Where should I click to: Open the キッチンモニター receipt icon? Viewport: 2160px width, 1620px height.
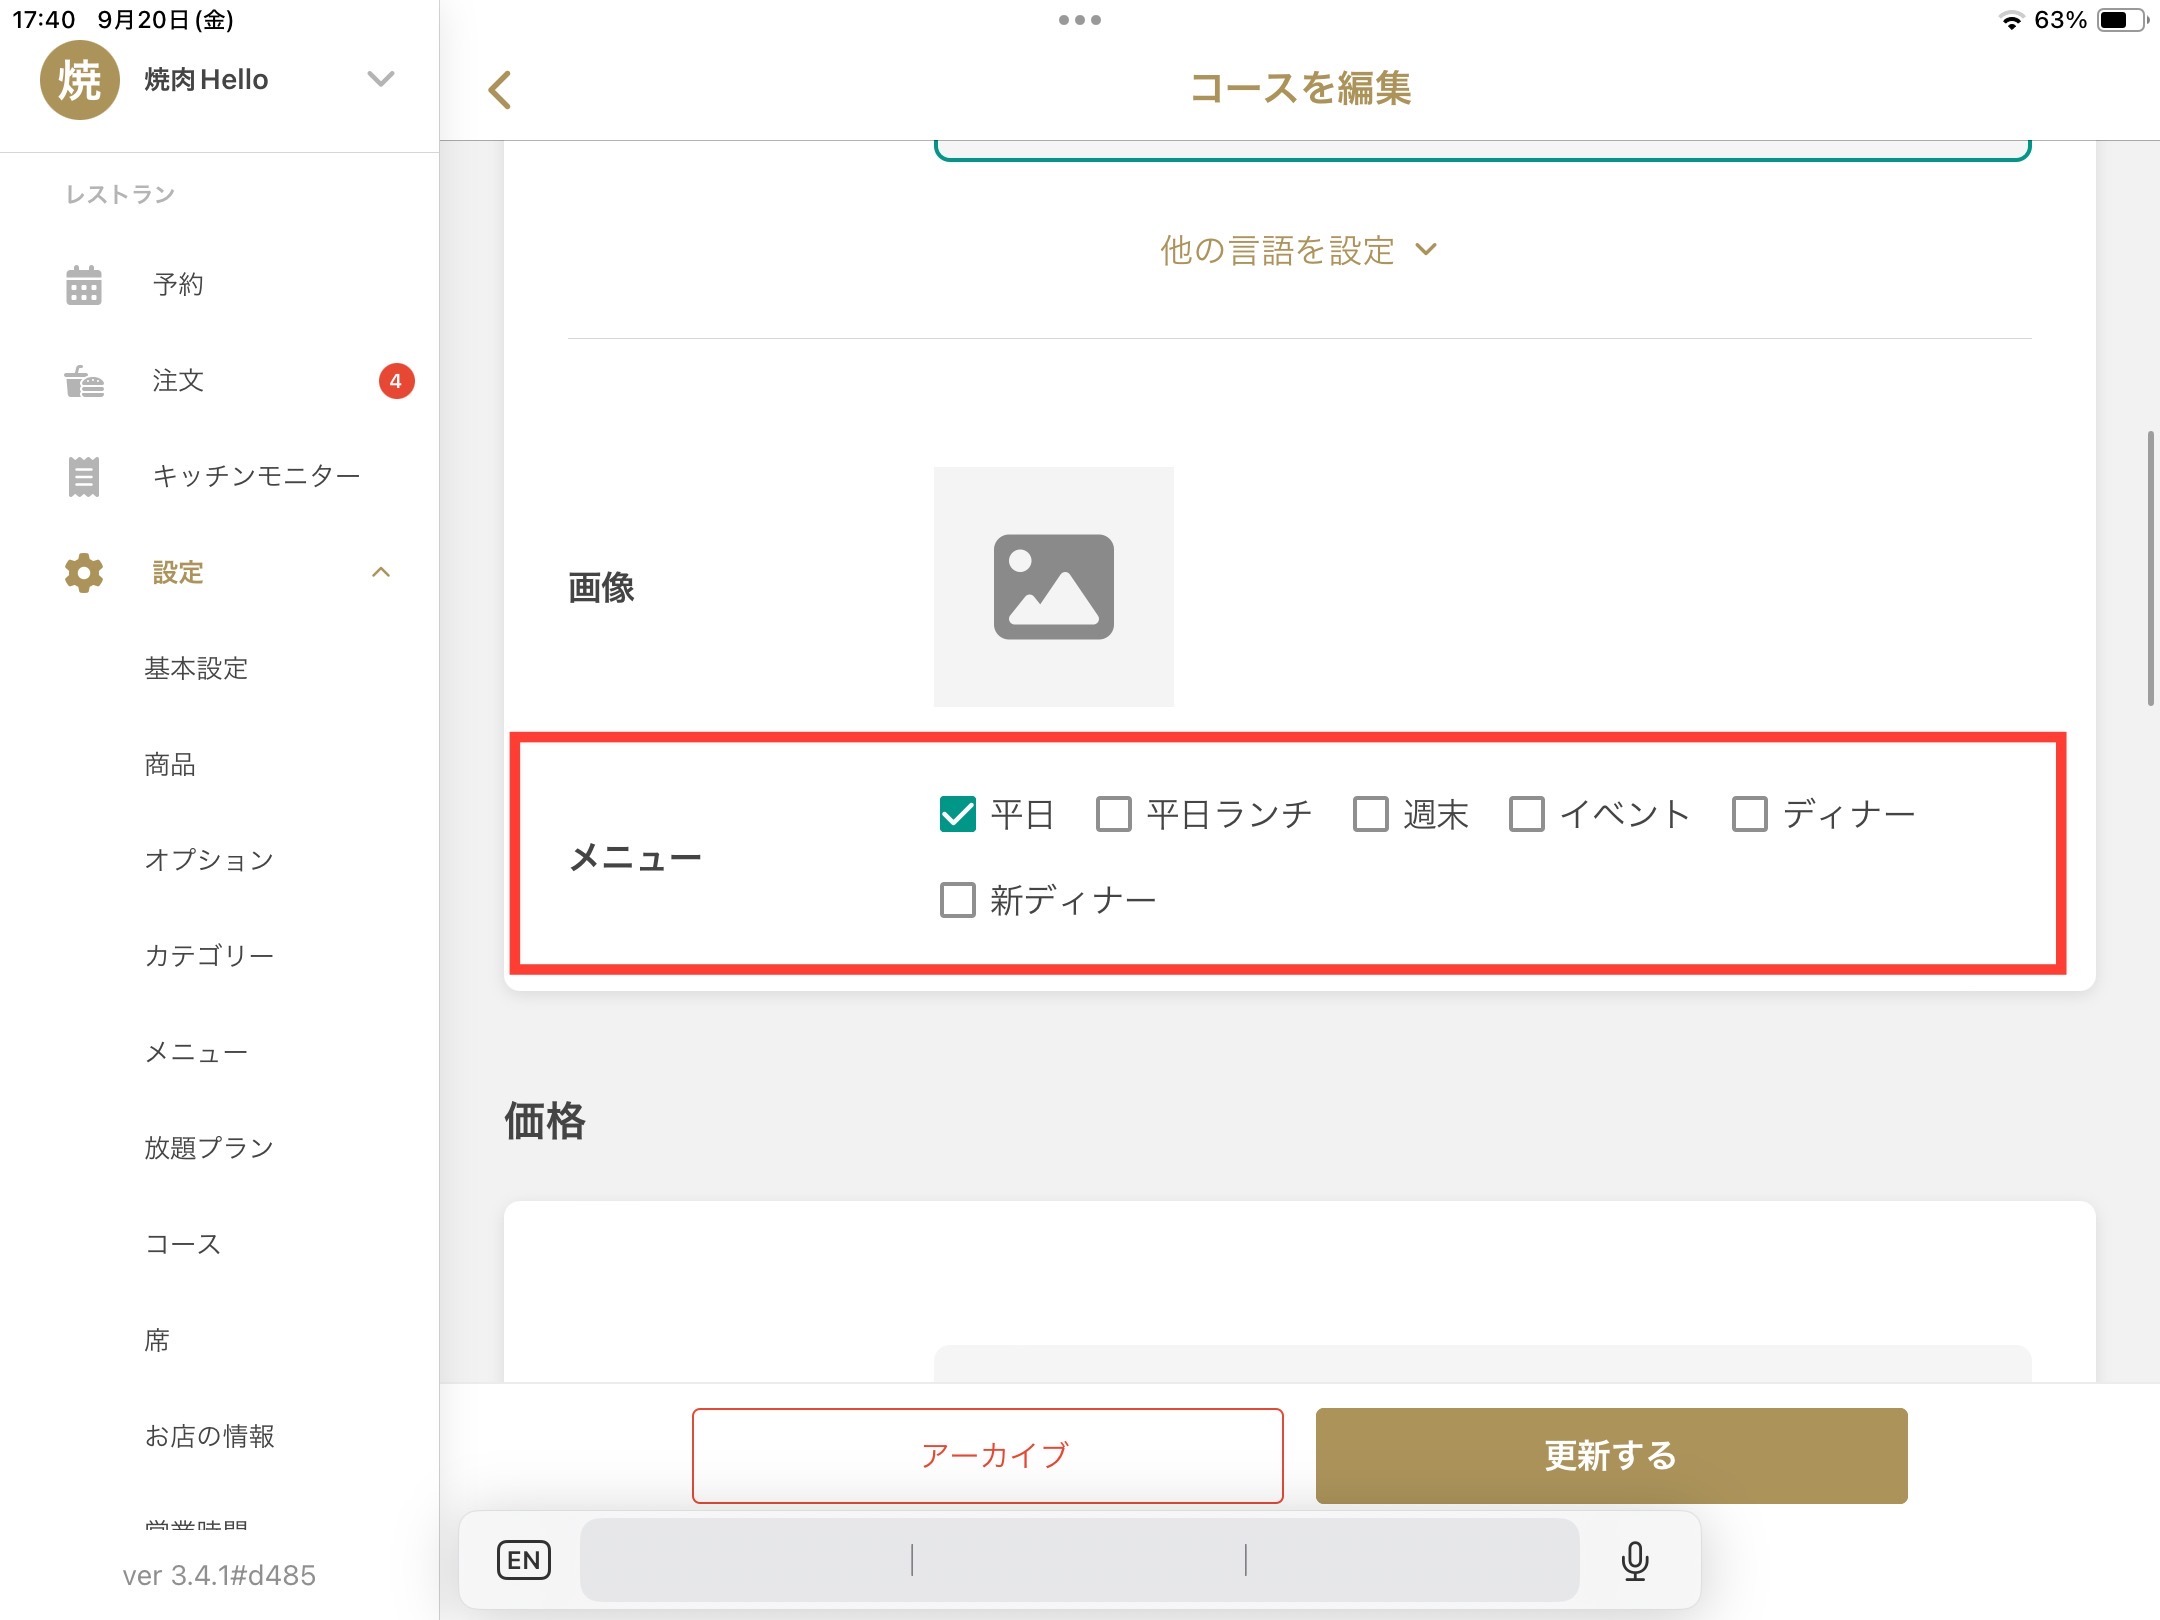click(x=84, y=476)
